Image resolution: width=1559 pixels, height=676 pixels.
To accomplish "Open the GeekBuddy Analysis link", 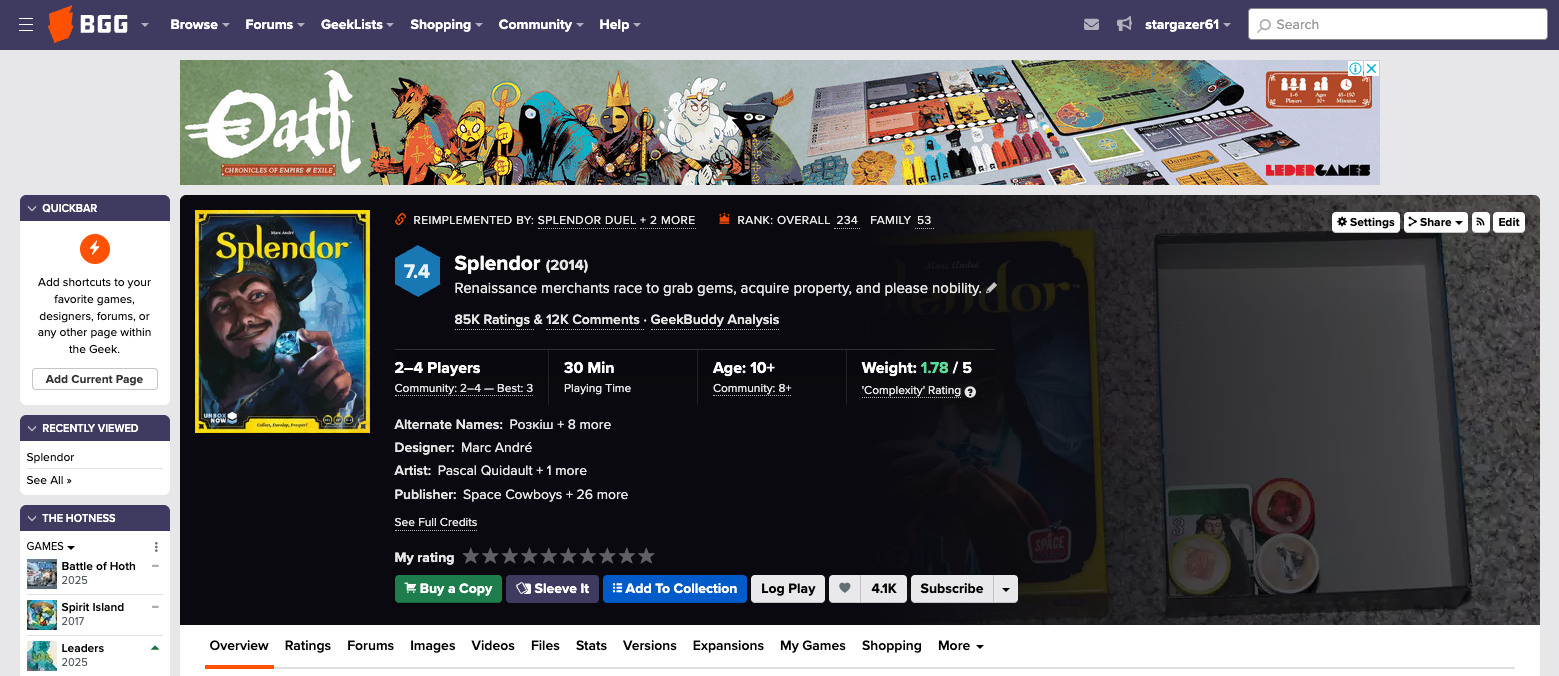I will click(715, 320).
